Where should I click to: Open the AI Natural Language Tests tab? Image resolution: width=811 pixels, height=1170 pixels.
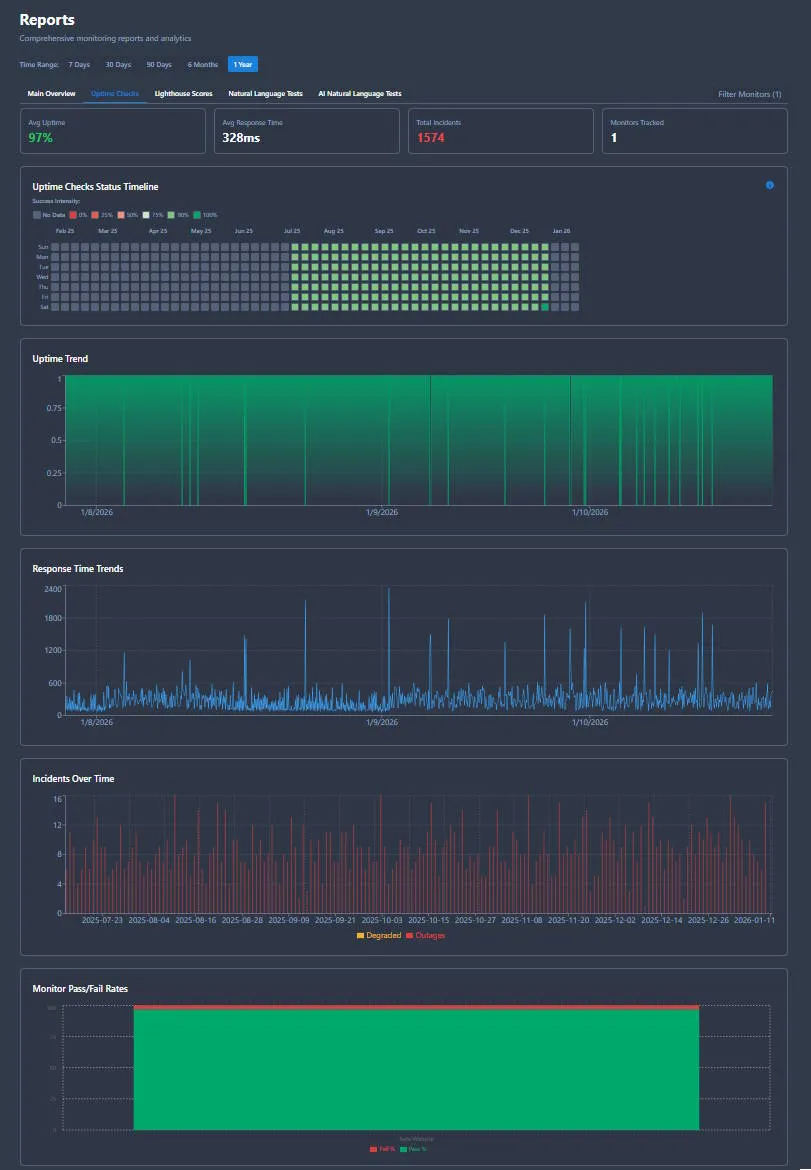click(359, 93)
